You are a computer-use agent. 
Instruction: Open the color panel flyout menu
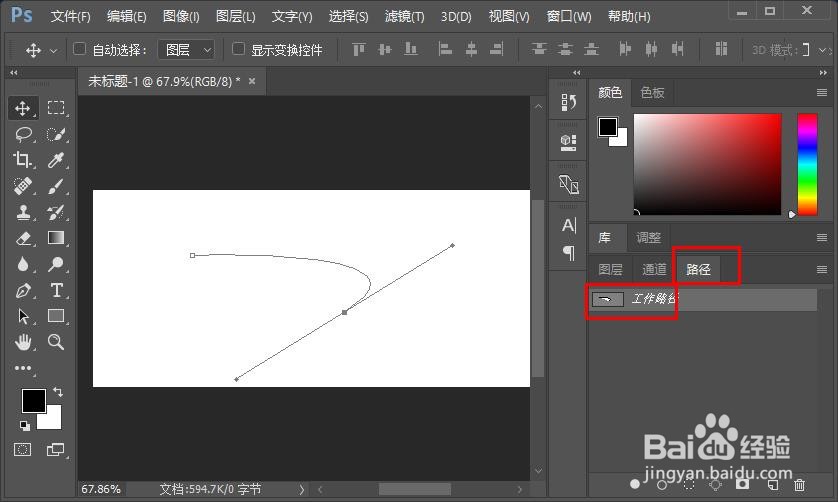(x=822, y=93)
